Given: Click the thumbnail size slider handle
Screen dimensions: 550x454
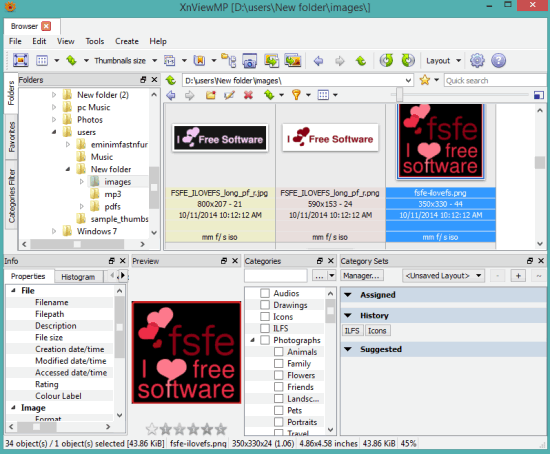Looking at the screenshot, I should [399, 95].
